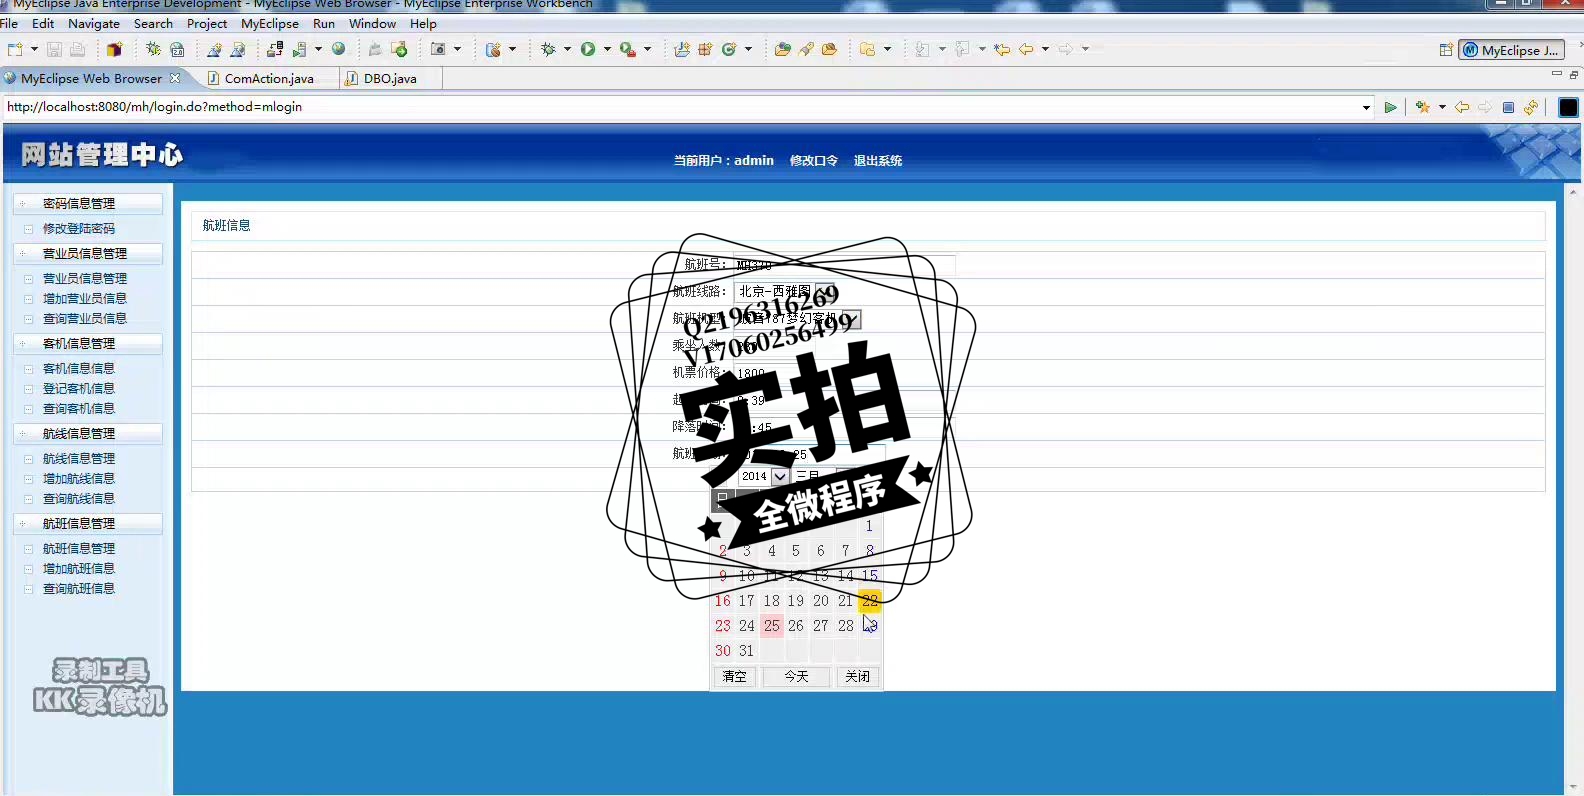The image size is (1584, 796).
Task: Click the Save toolbar icon
Action: pyautogui.click(x=54, y=49)
